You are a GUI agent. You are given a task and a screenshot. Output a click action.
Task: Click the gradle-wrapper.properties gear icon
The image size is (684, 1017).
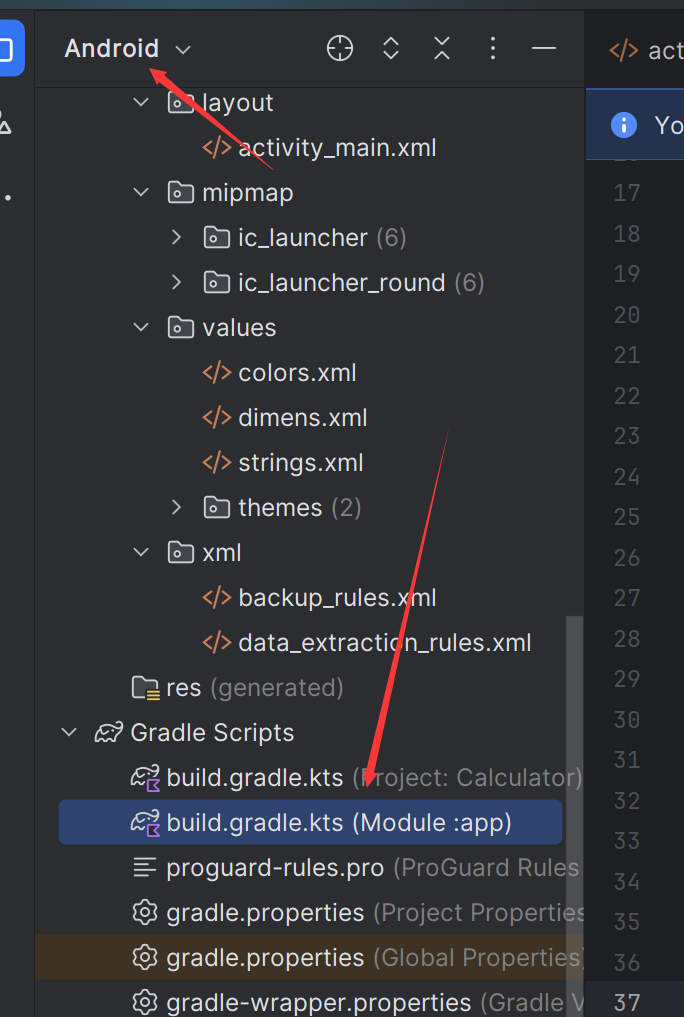(145, 1003)
